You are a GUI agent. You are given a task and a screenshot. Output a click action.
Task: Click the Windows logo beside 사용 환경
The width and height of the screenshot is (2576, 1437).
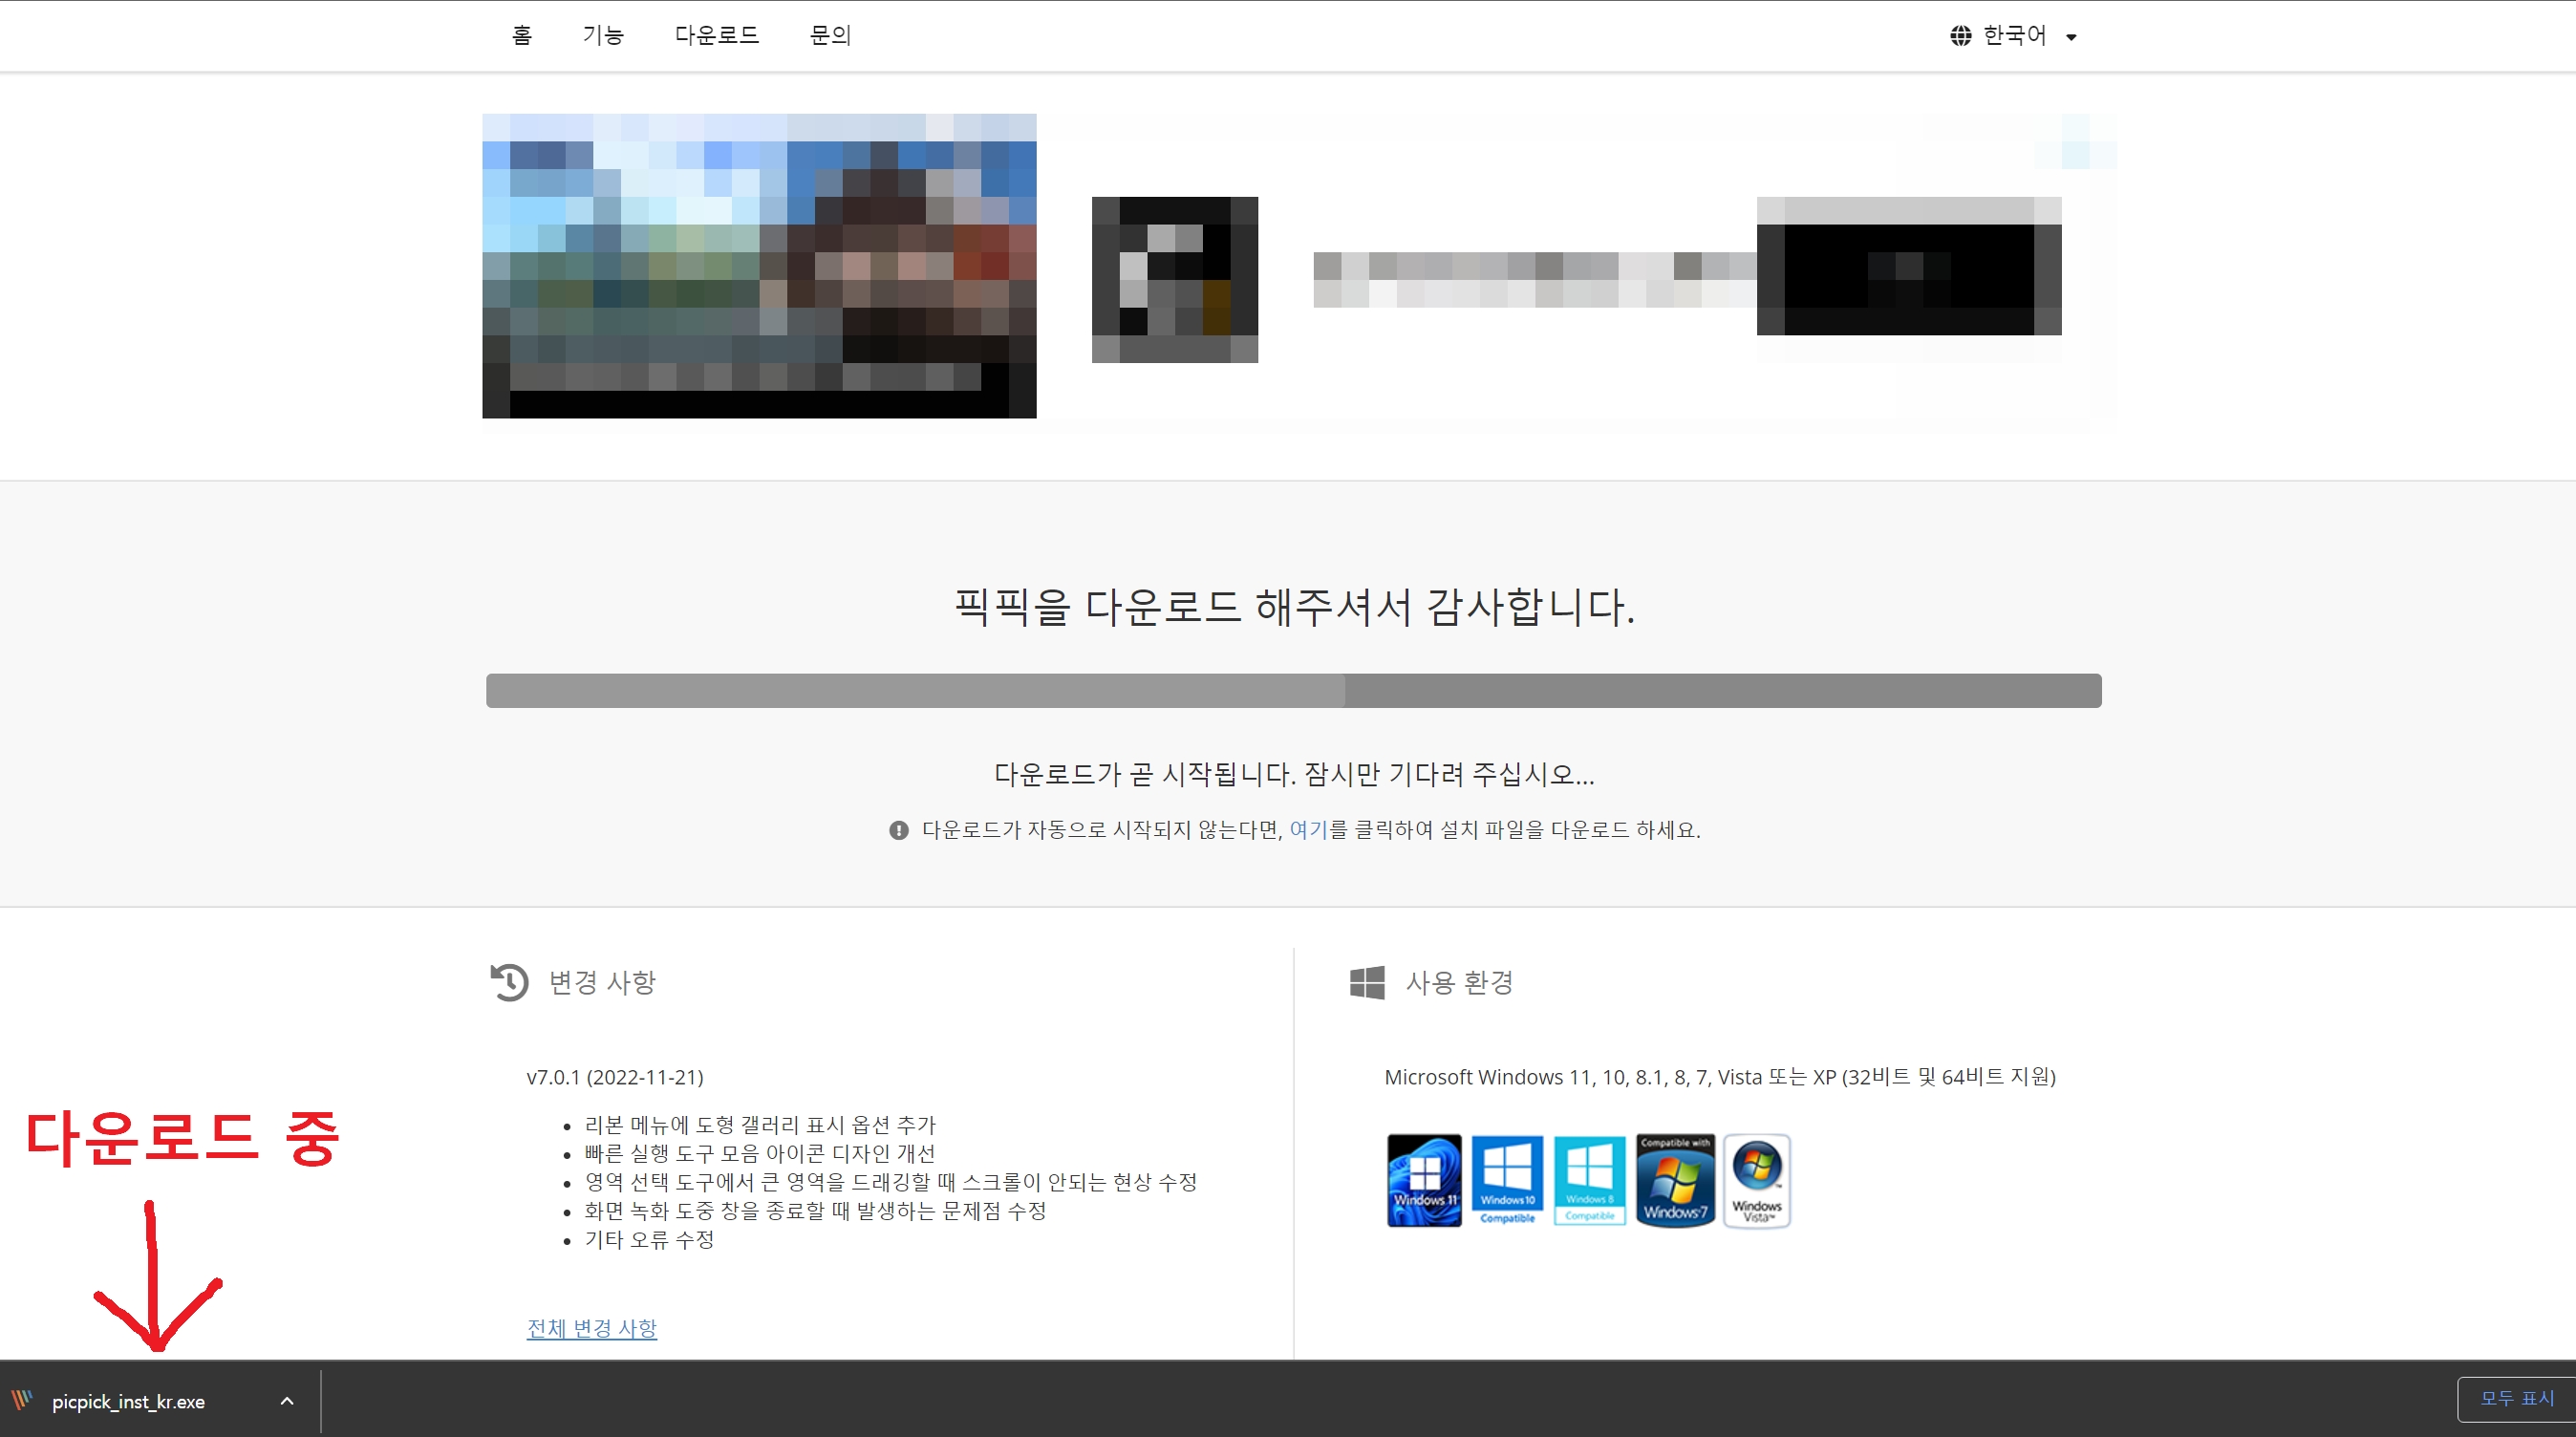pos(1367,982)
